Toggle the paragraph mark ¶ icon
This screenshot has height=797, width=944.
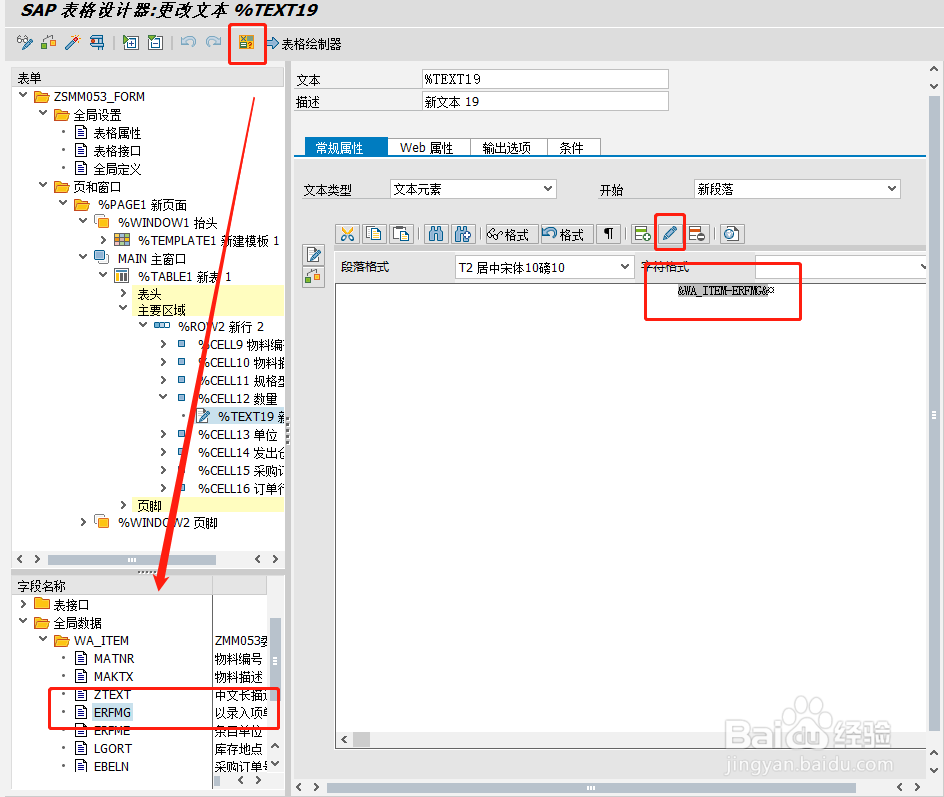pos(608,234)
